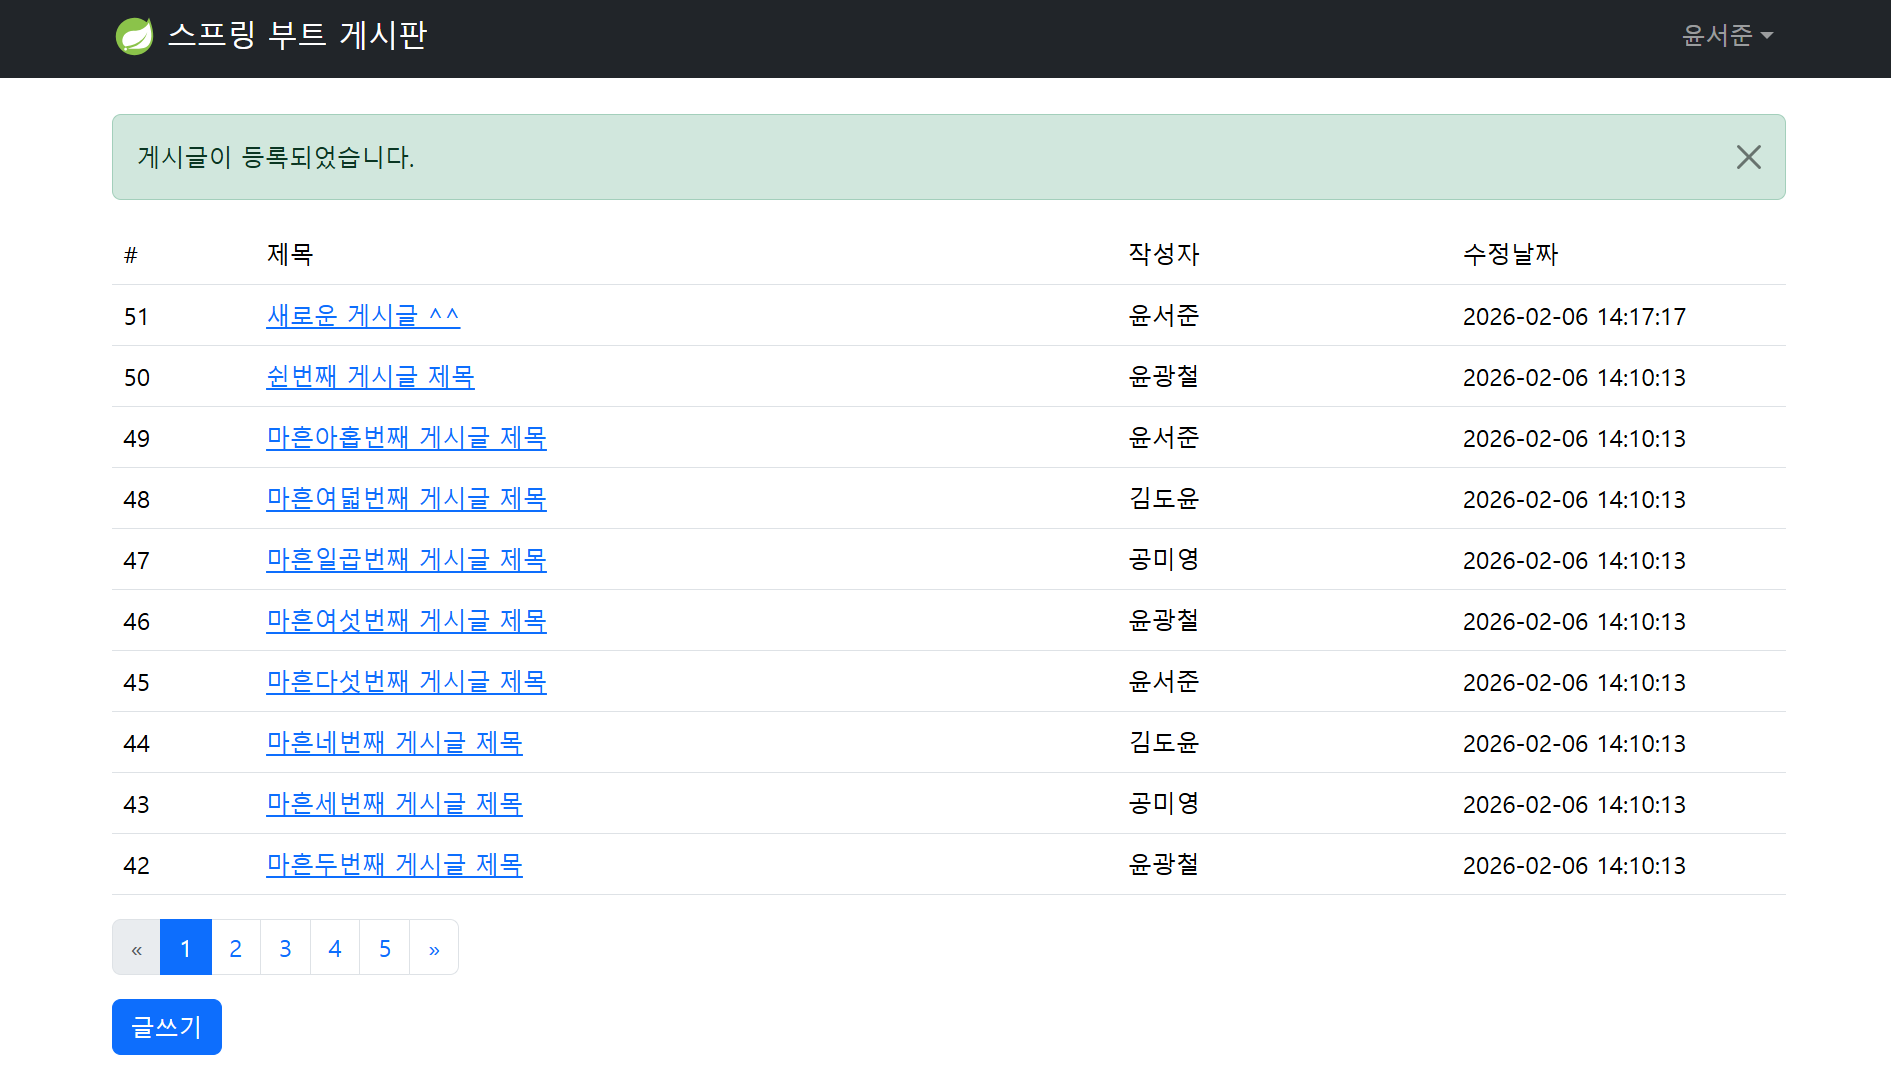Click the Spring leaf logo icon
This screenshot has width=1891, height=1071.
[134, 36]
